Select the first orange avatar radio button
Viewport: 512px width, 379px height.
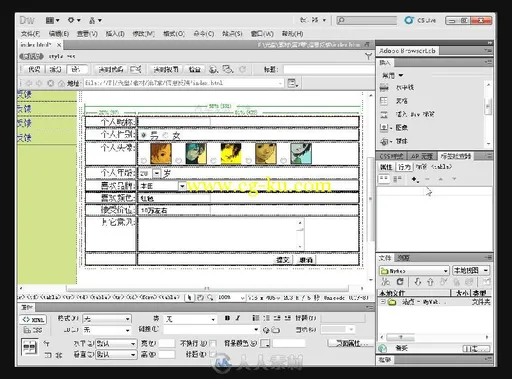(x=143, y=161)
